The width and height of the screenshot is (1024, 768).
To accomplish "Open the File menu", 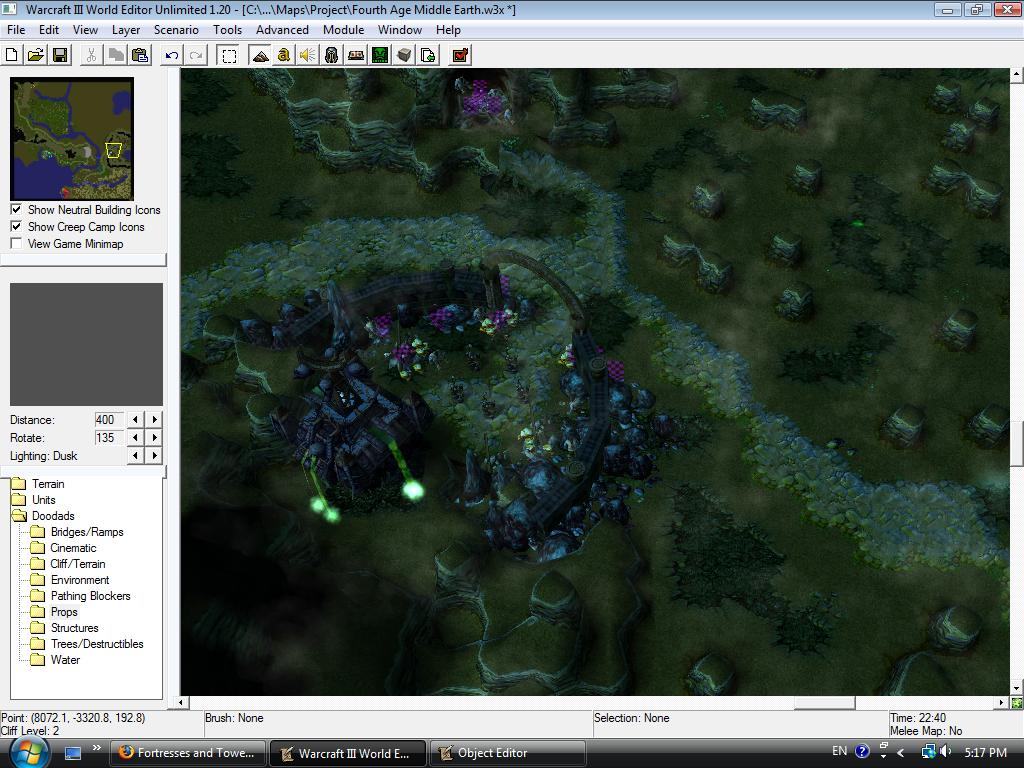I will click(x=16, y=29).
